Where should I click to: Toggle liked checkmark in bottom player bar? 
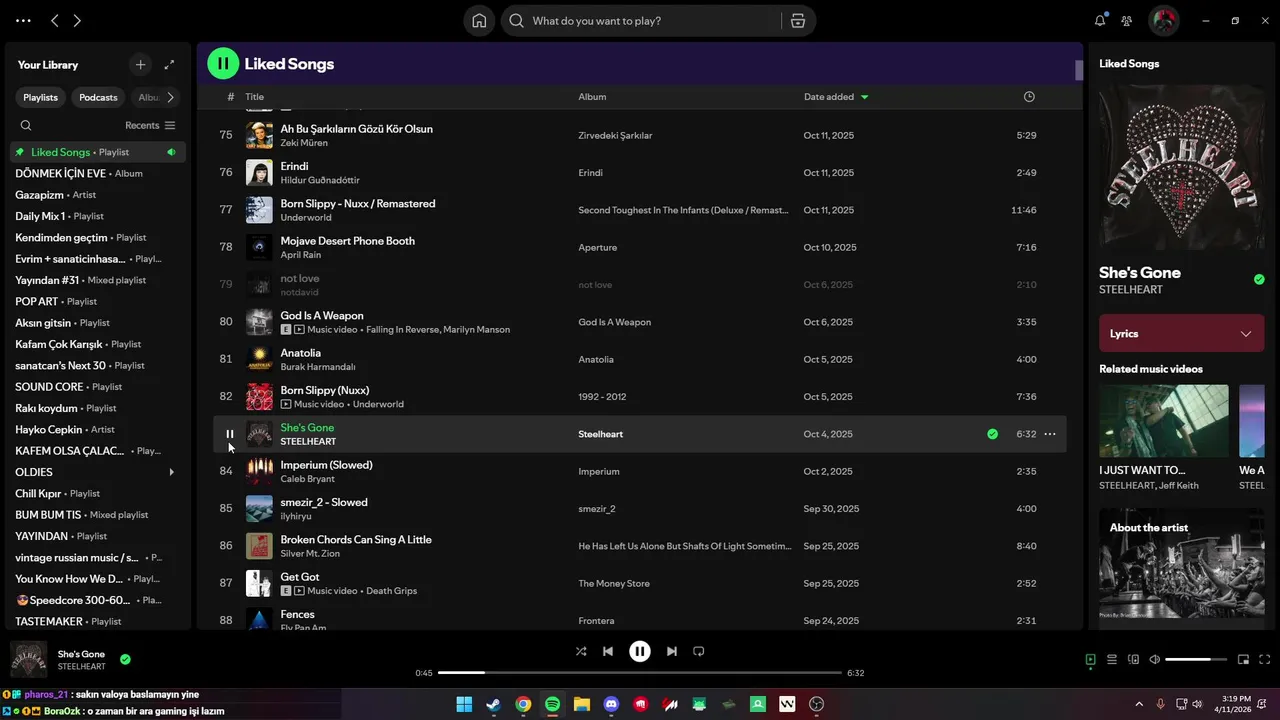[125, 660]
